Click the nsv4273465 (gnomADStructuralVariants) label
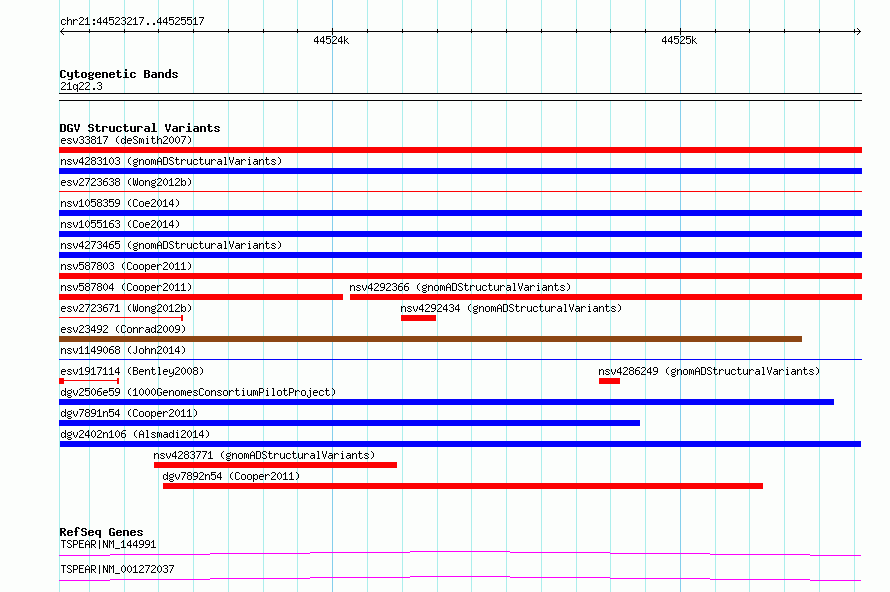This screenshot has width=890, height=592. pos(171,245)
